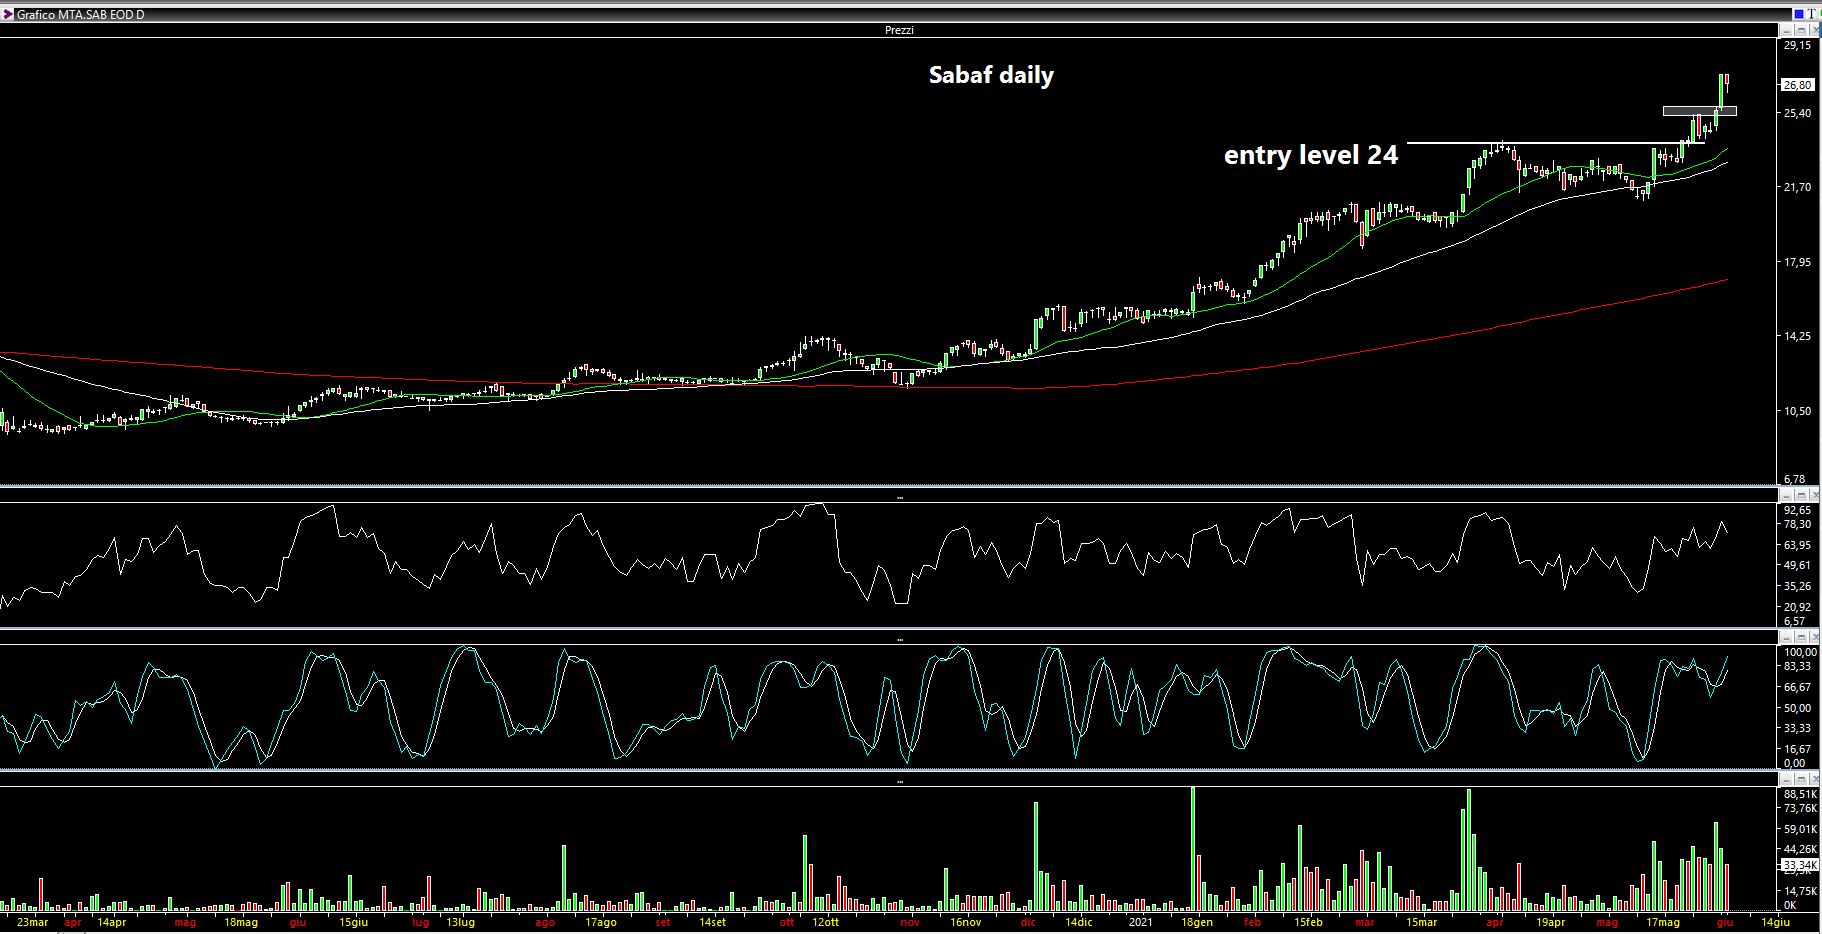The image size is (1822, 934).
Task: Close the stochastic oscillator panel
Action: click(x=1814, y=637)
